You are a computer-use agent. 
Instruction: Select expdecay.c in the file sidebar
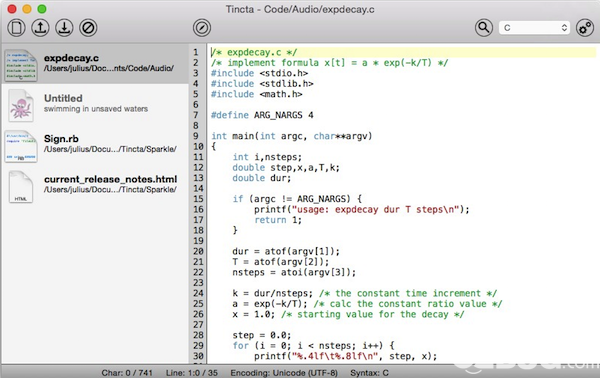pyautogui.click(x=95, y=64)
